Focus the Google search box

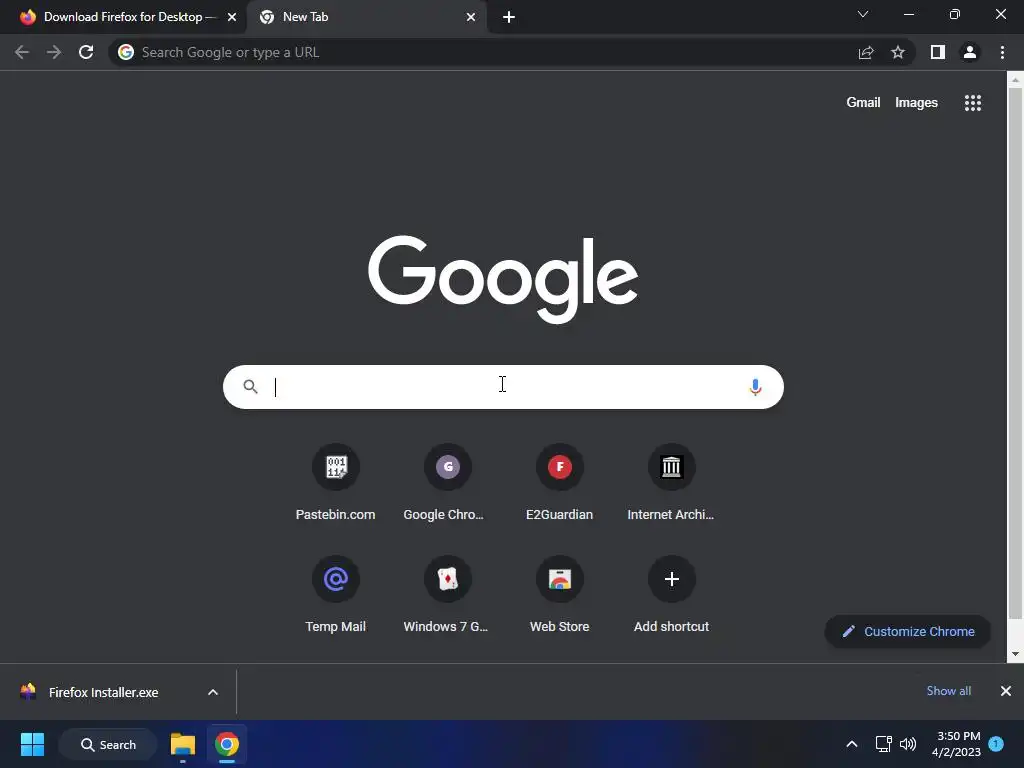[503, 387]
